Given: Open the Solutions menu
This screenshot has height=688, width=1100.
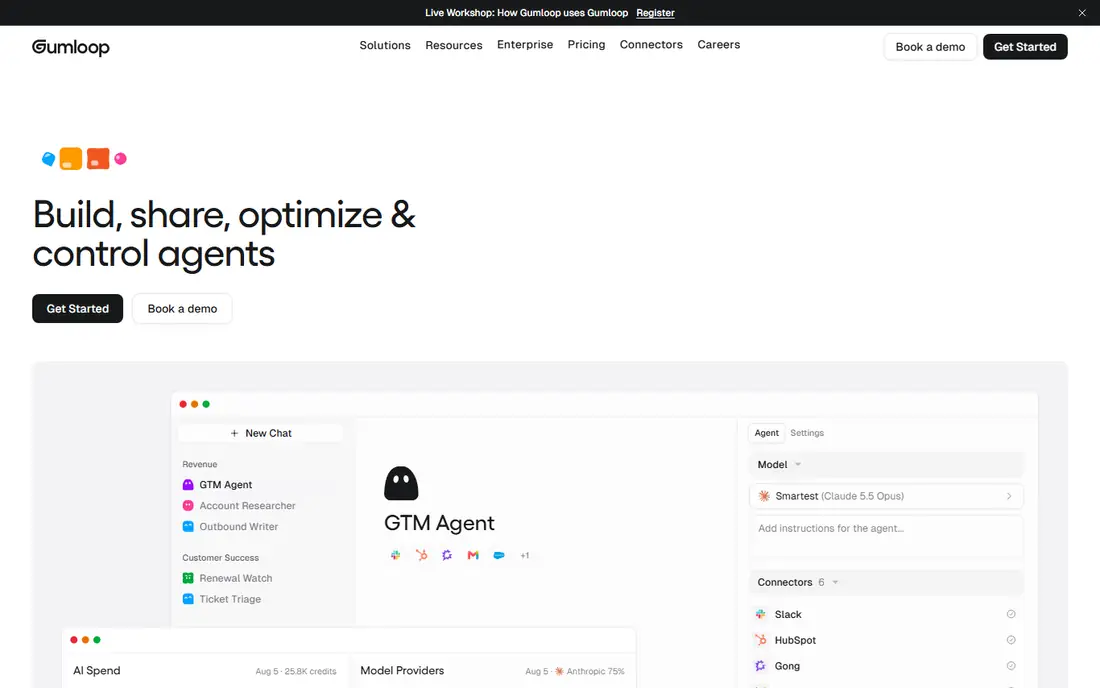Looking at the screenshot, I should (x=385, y=45).
